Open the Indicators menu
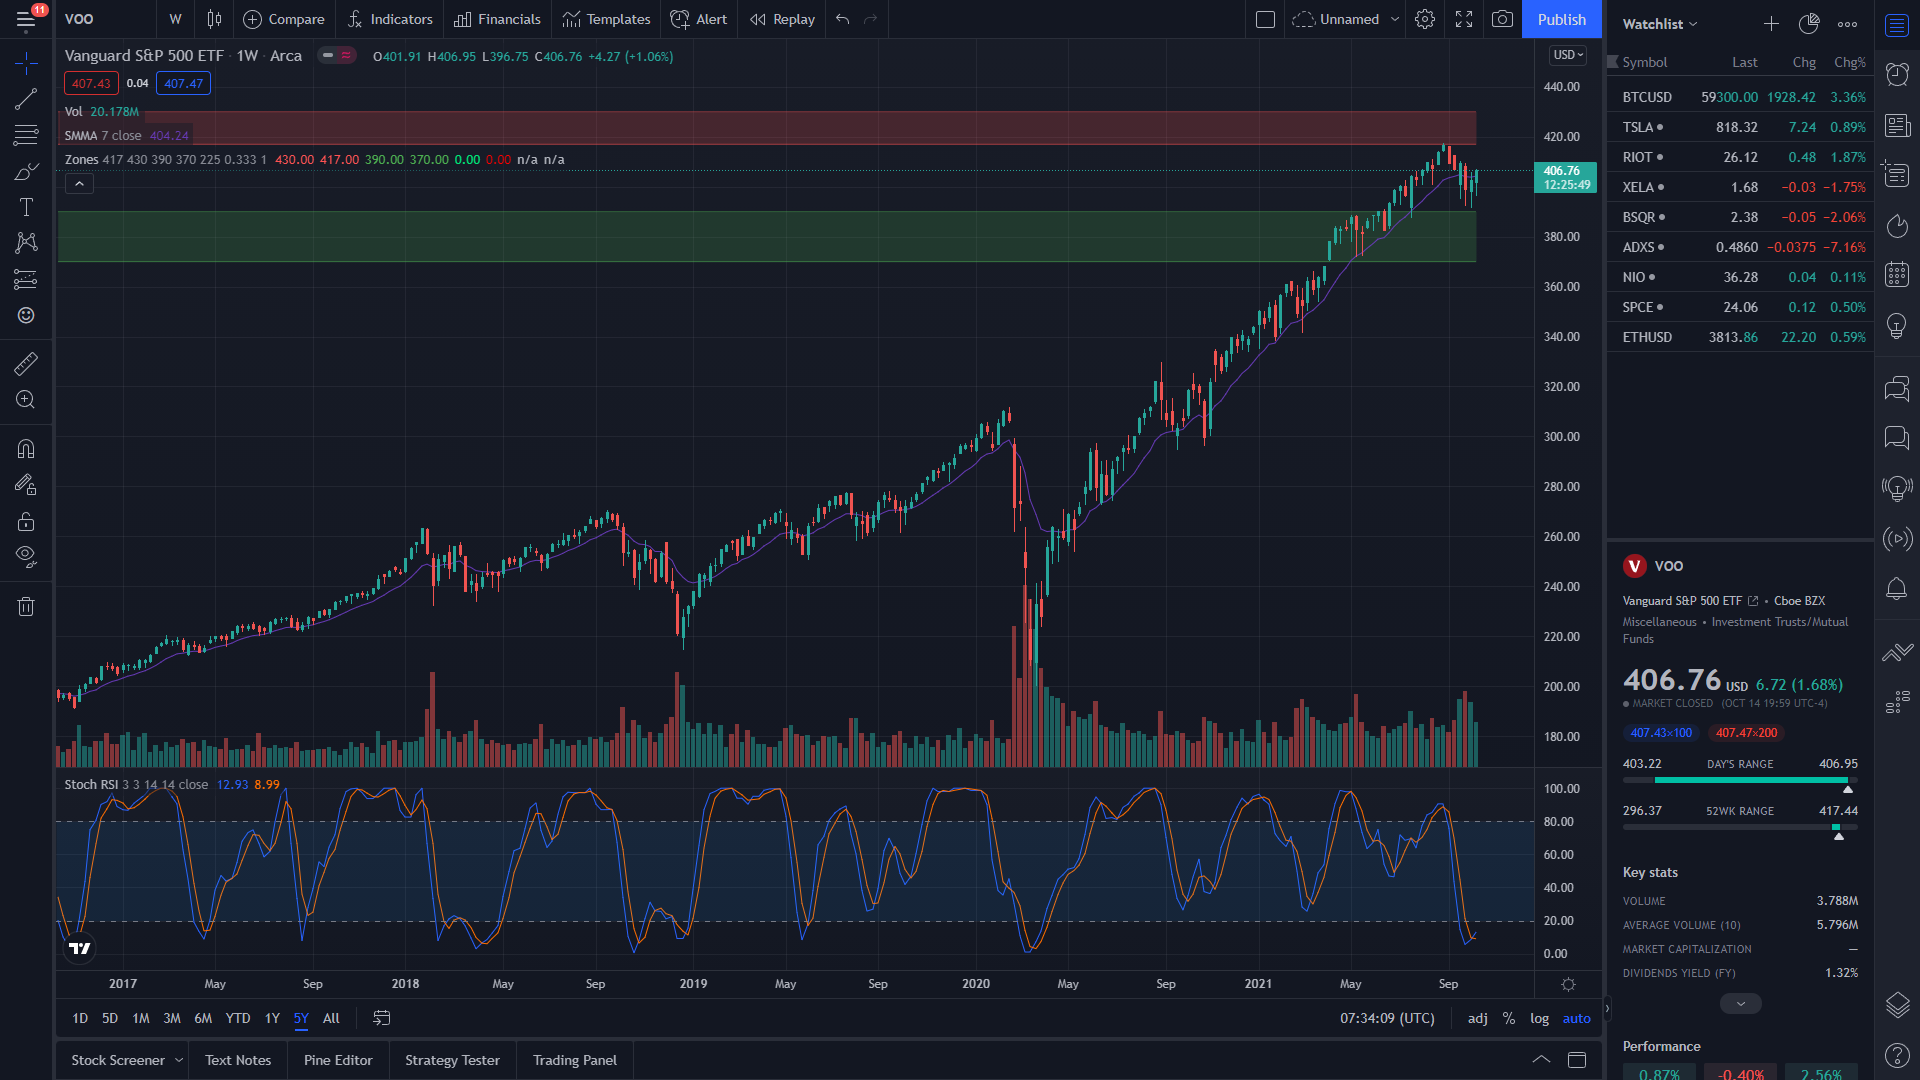This screenshot has height=1080, width=1920. pyautogui.click(x=390, y=19)
